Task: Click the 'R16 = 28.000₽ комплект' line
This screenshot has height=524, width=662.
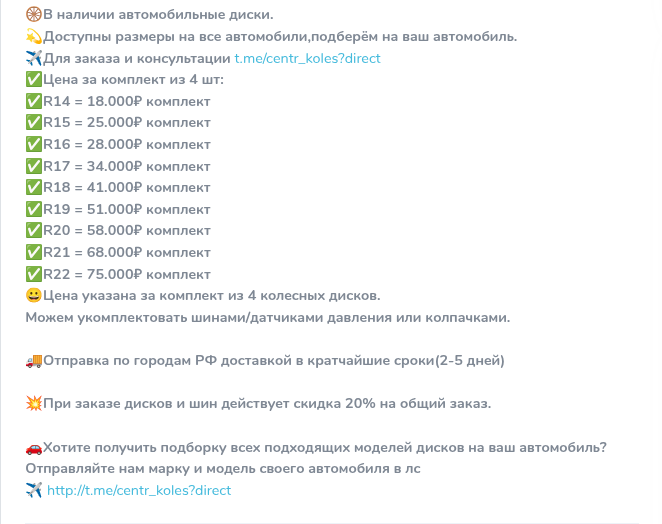Action: click(x=127, y=145)
